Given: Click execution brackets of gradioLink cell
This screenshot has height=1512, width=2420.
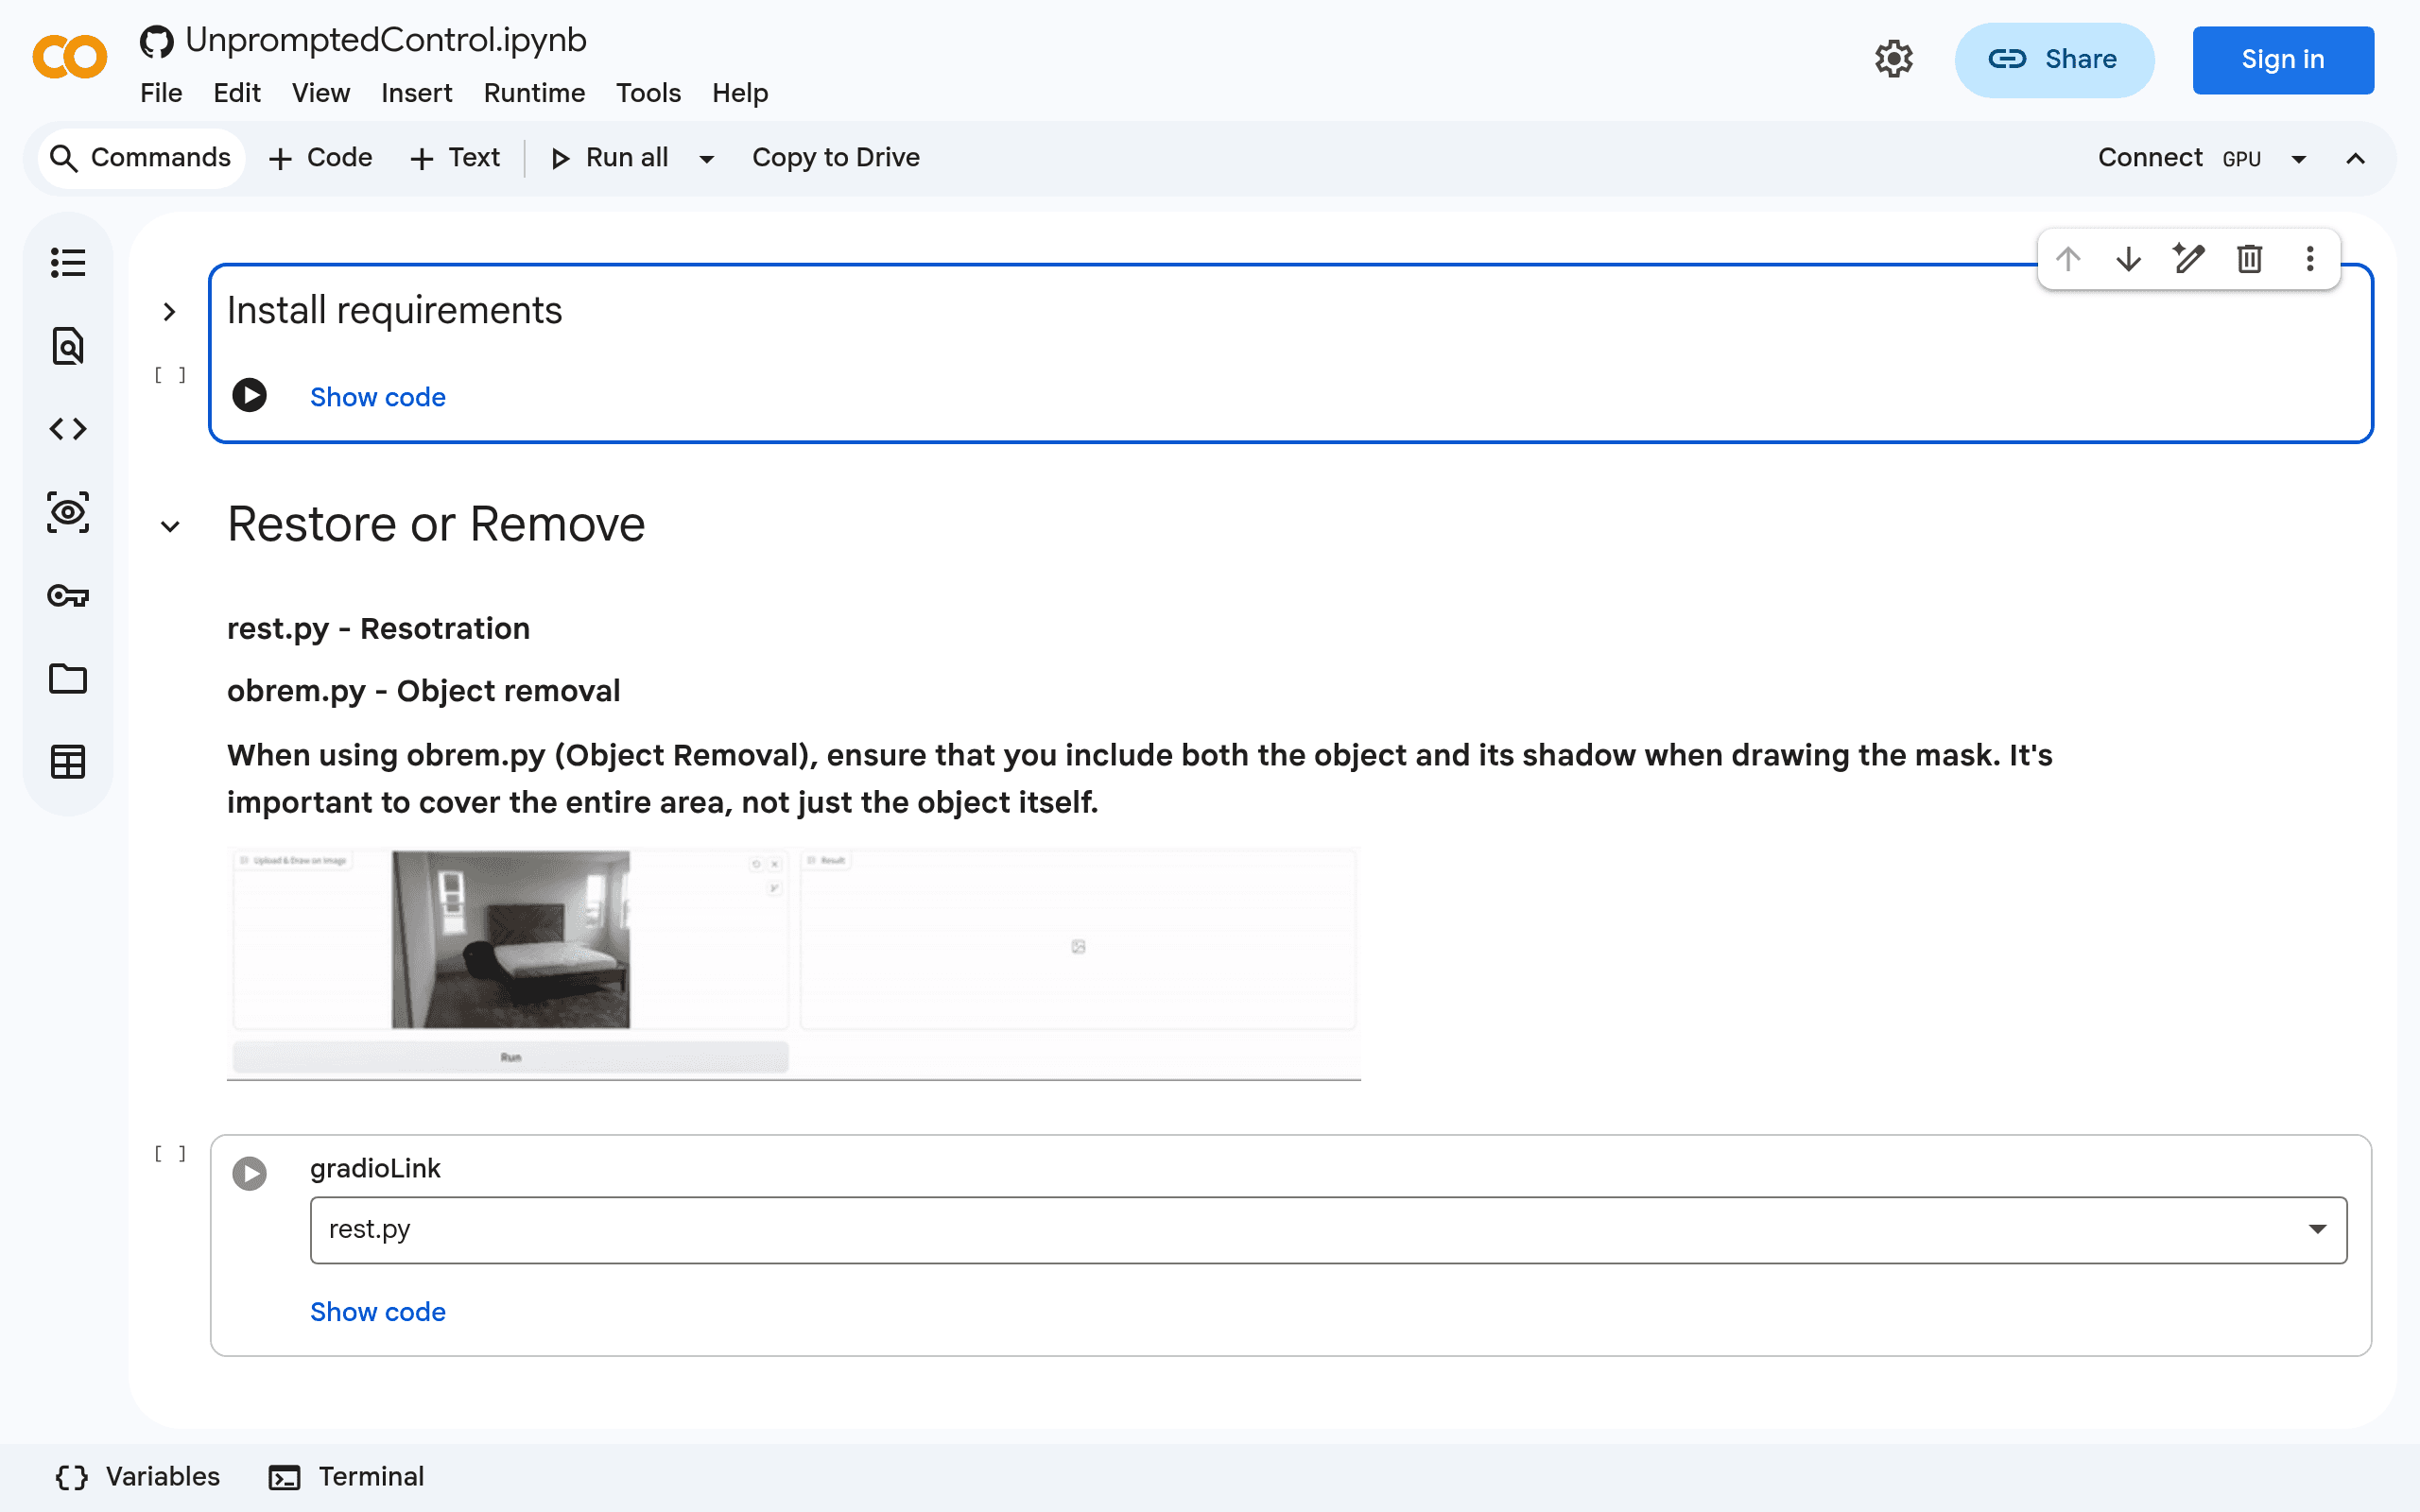Looking at the screenshot, I should click(x=170, y=1153).
